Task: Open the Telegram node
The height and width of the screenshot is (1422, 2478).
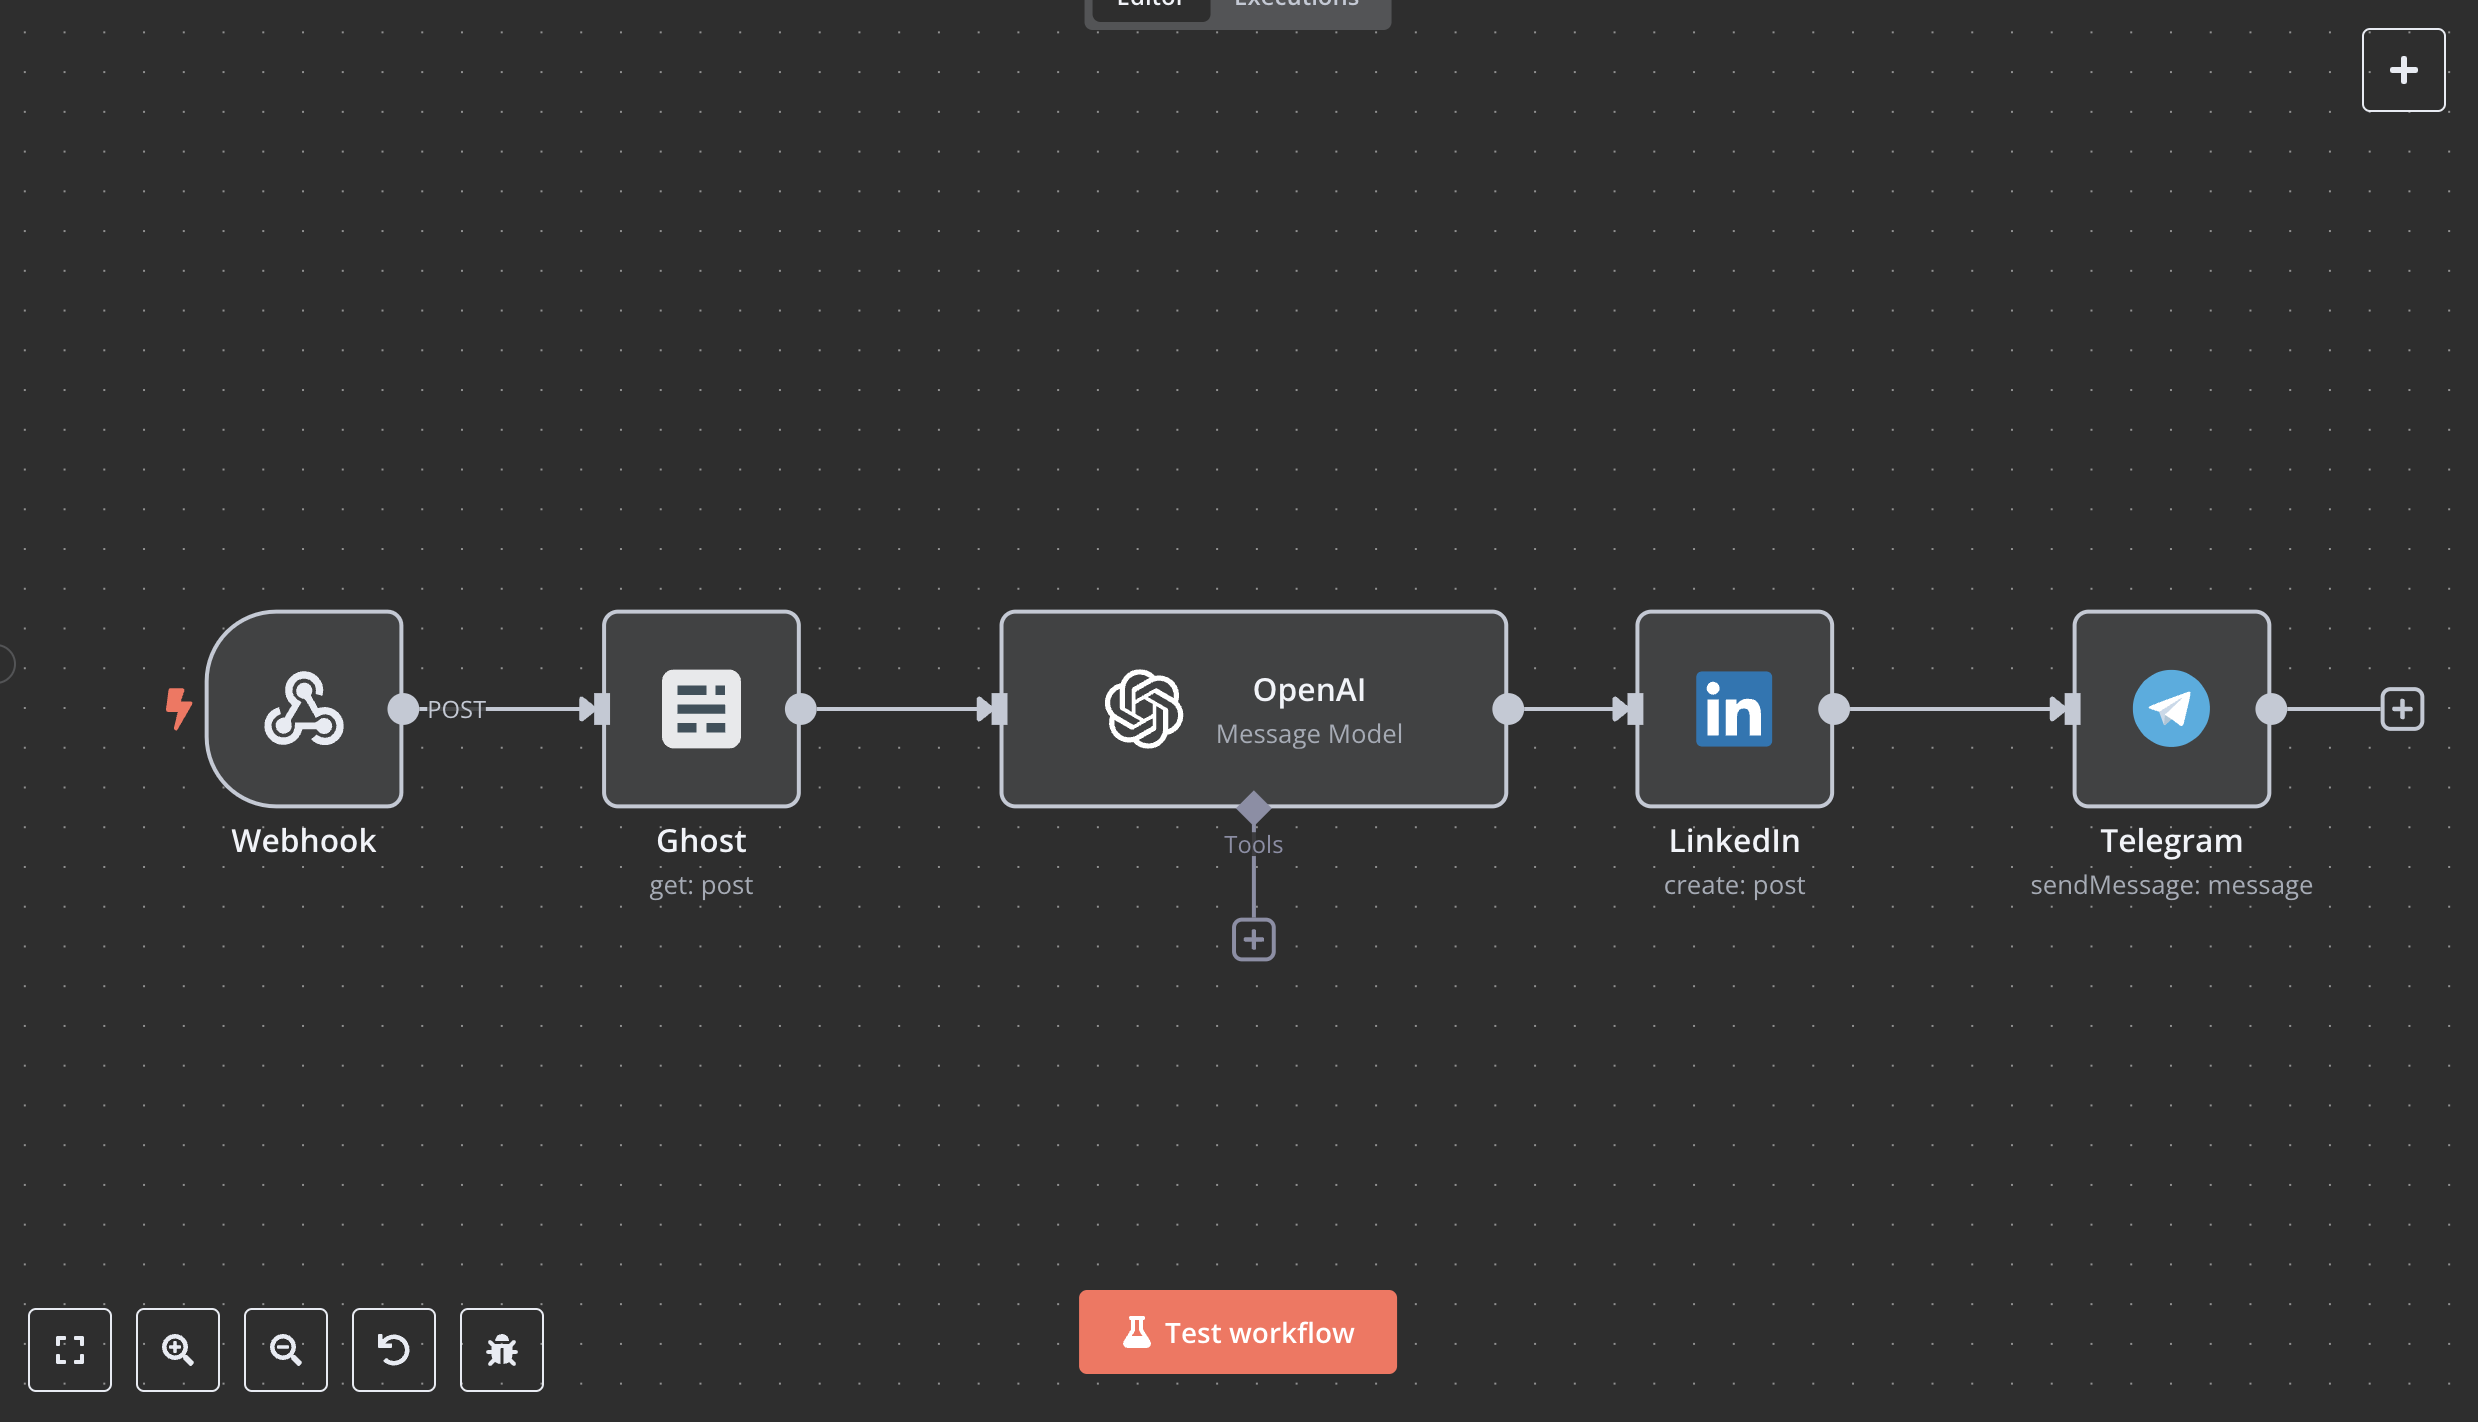Action: tap(2169, 708)
